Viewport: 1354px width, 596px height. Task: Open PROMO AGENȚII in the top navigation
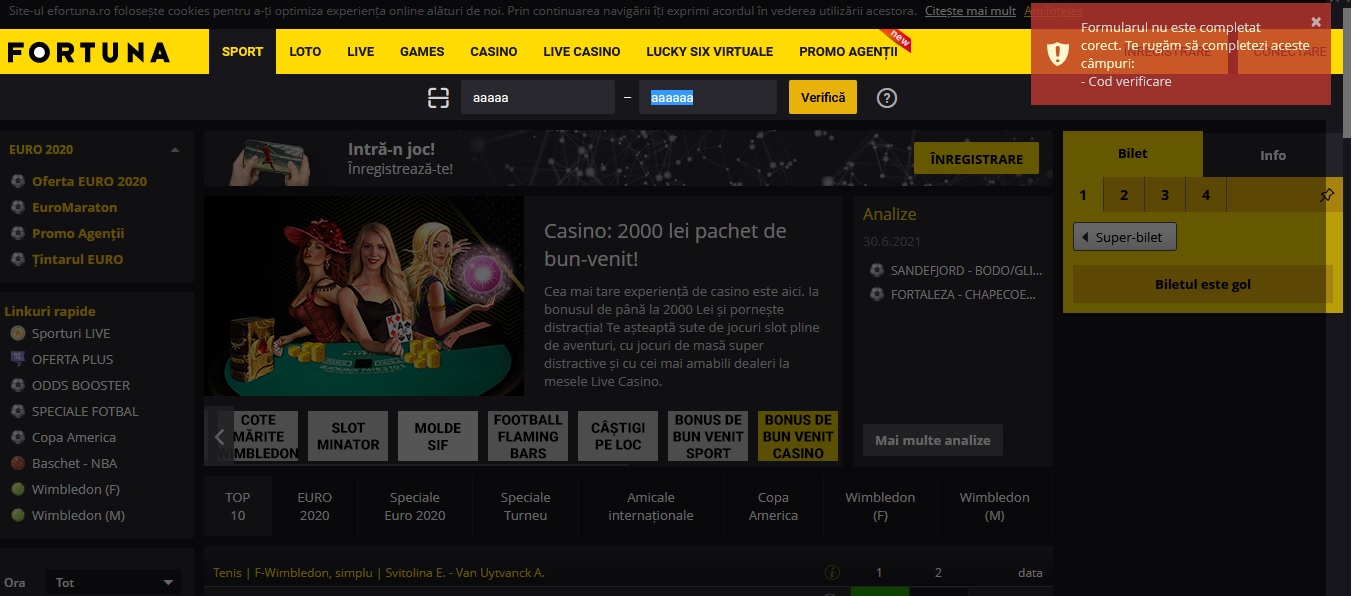[x=848, y=52]
